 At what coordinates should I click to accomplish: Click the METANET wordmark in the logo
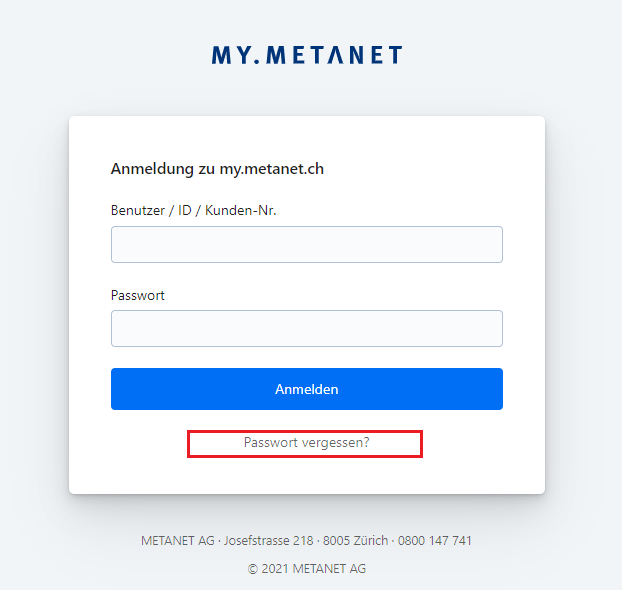tap(332, 55)
